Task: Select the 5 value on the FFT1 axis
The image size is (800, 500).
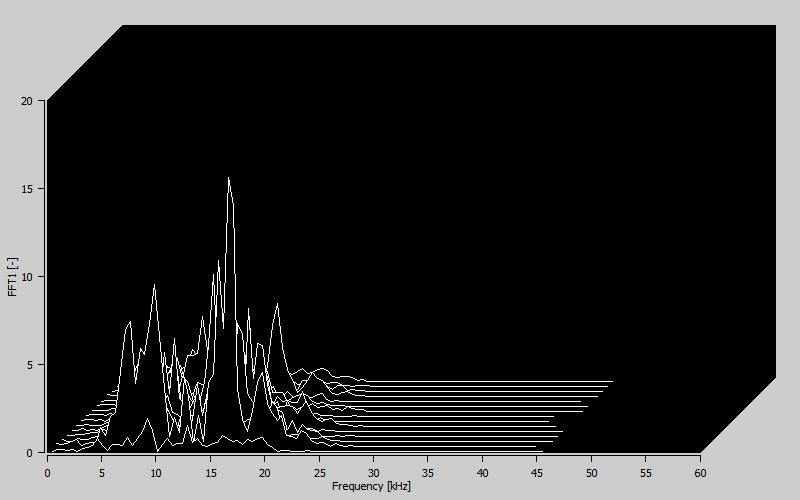Action: [x=30, y=365]
